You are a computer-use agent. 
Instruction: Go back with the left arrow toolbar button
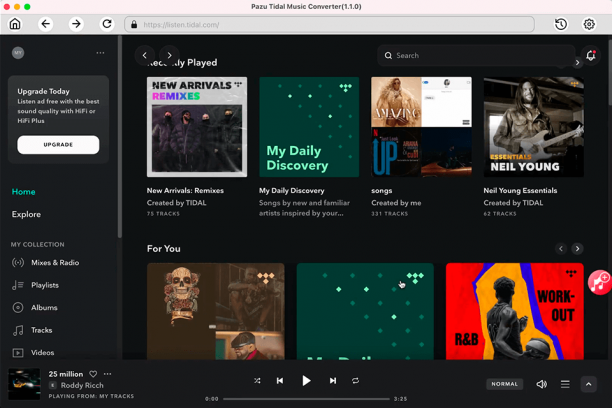46,24
